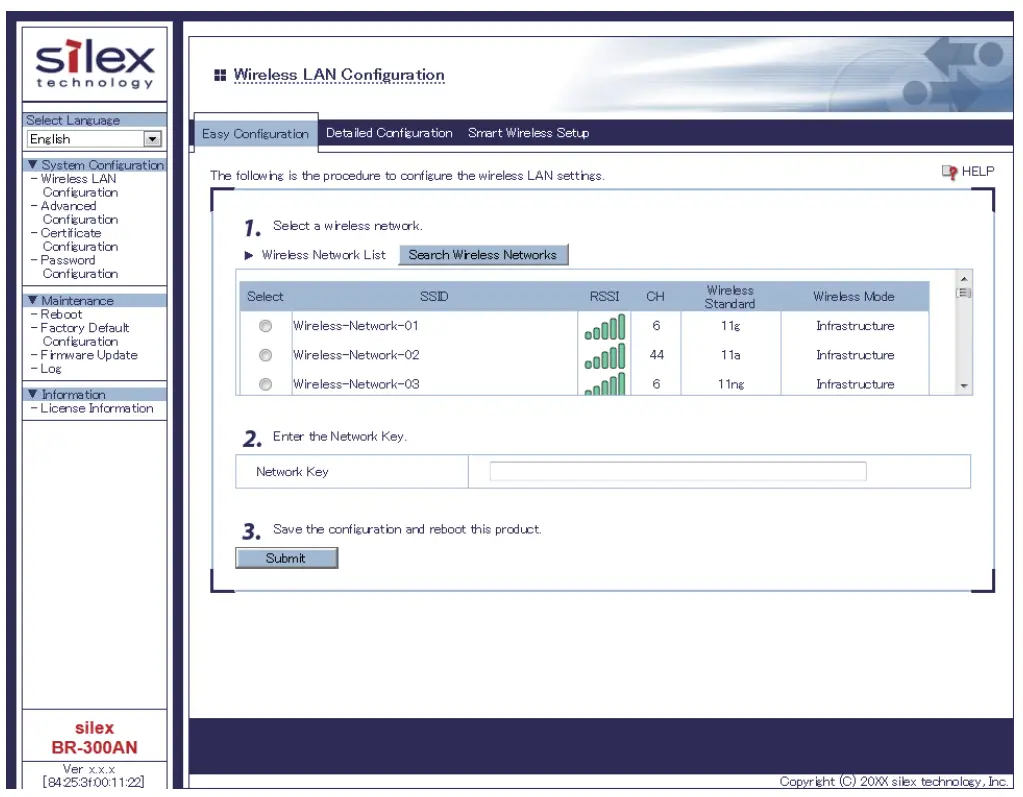
Task: Click Search Wireless Networks button
Action: tap(483, 254)
